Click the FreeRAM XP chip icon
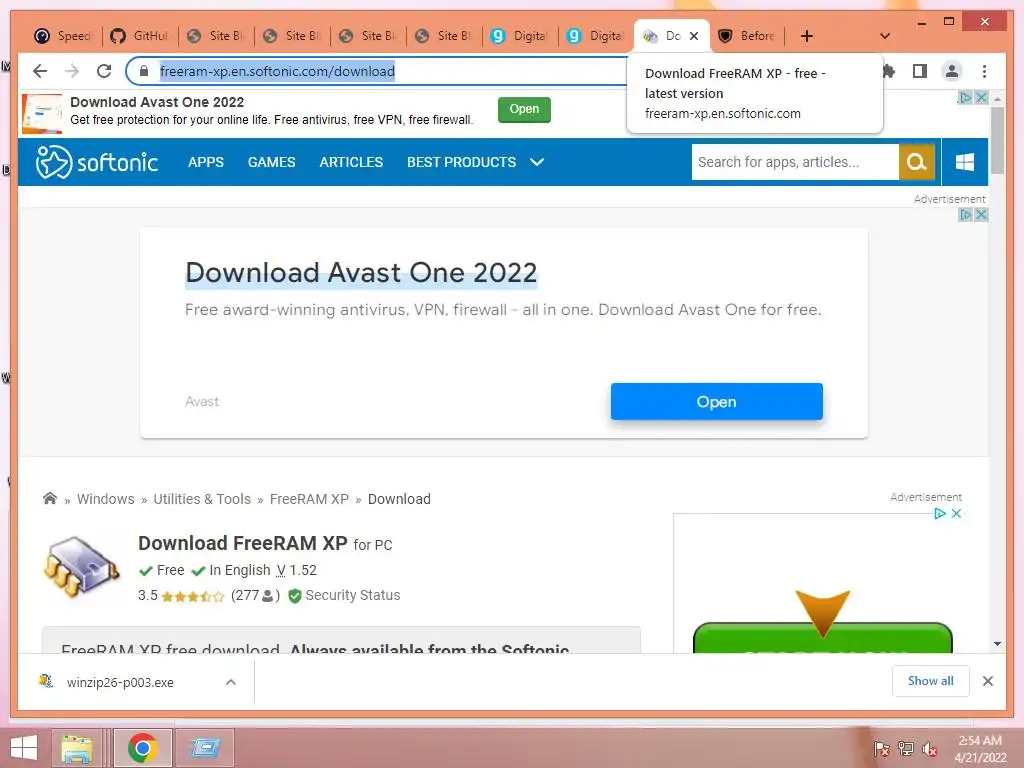This screenshot has height=768, width=1024. point(82,568)
